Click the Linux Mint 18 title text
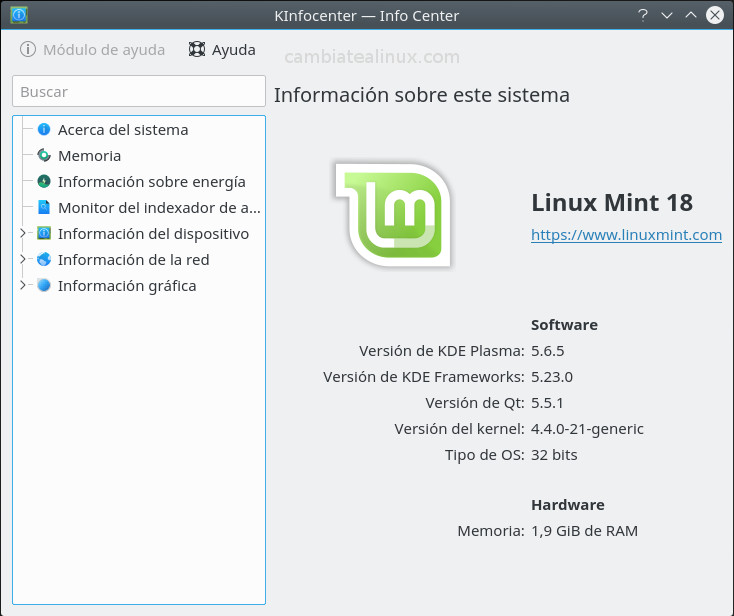Screen dimensions: 734x616 (612, 203)
